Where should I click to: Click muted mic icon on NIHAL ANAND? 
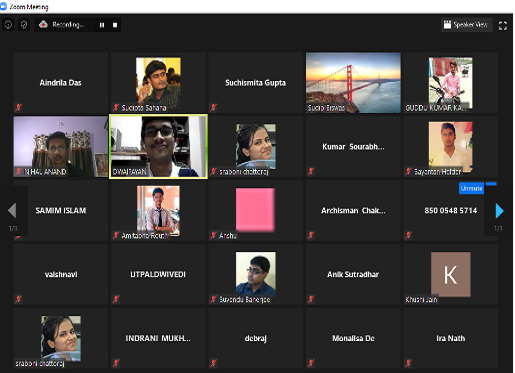(19, 171)
